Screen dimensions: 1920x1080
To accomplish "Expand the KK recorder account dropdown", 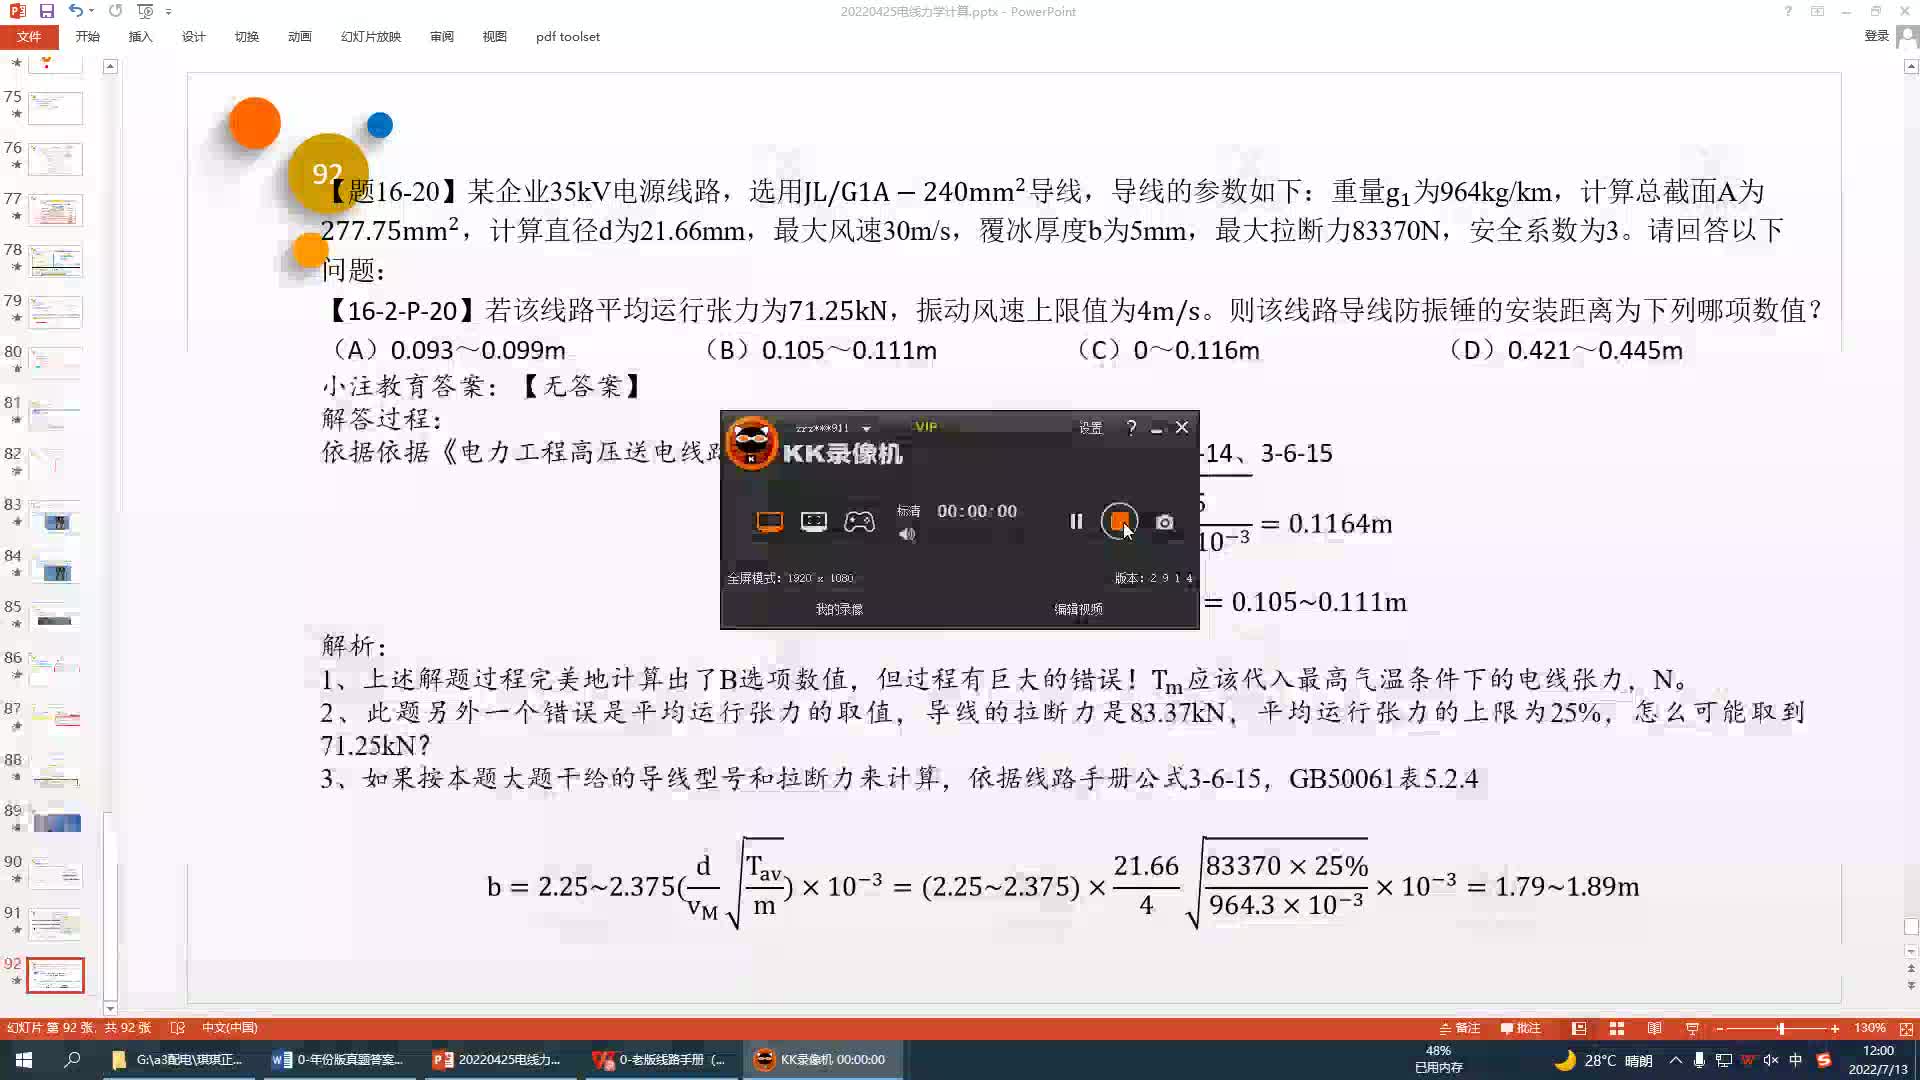I will (x=866, y=429).
